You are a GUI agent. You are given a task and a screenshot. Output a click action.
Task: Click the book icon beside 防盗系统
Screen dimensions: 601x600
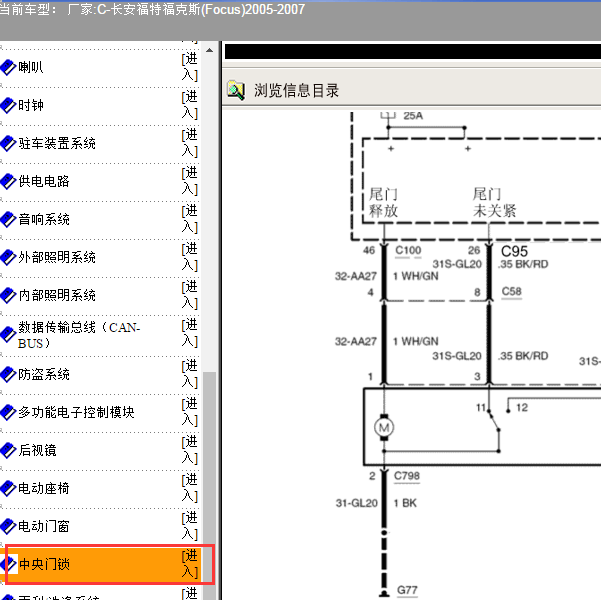pos(8,375)
